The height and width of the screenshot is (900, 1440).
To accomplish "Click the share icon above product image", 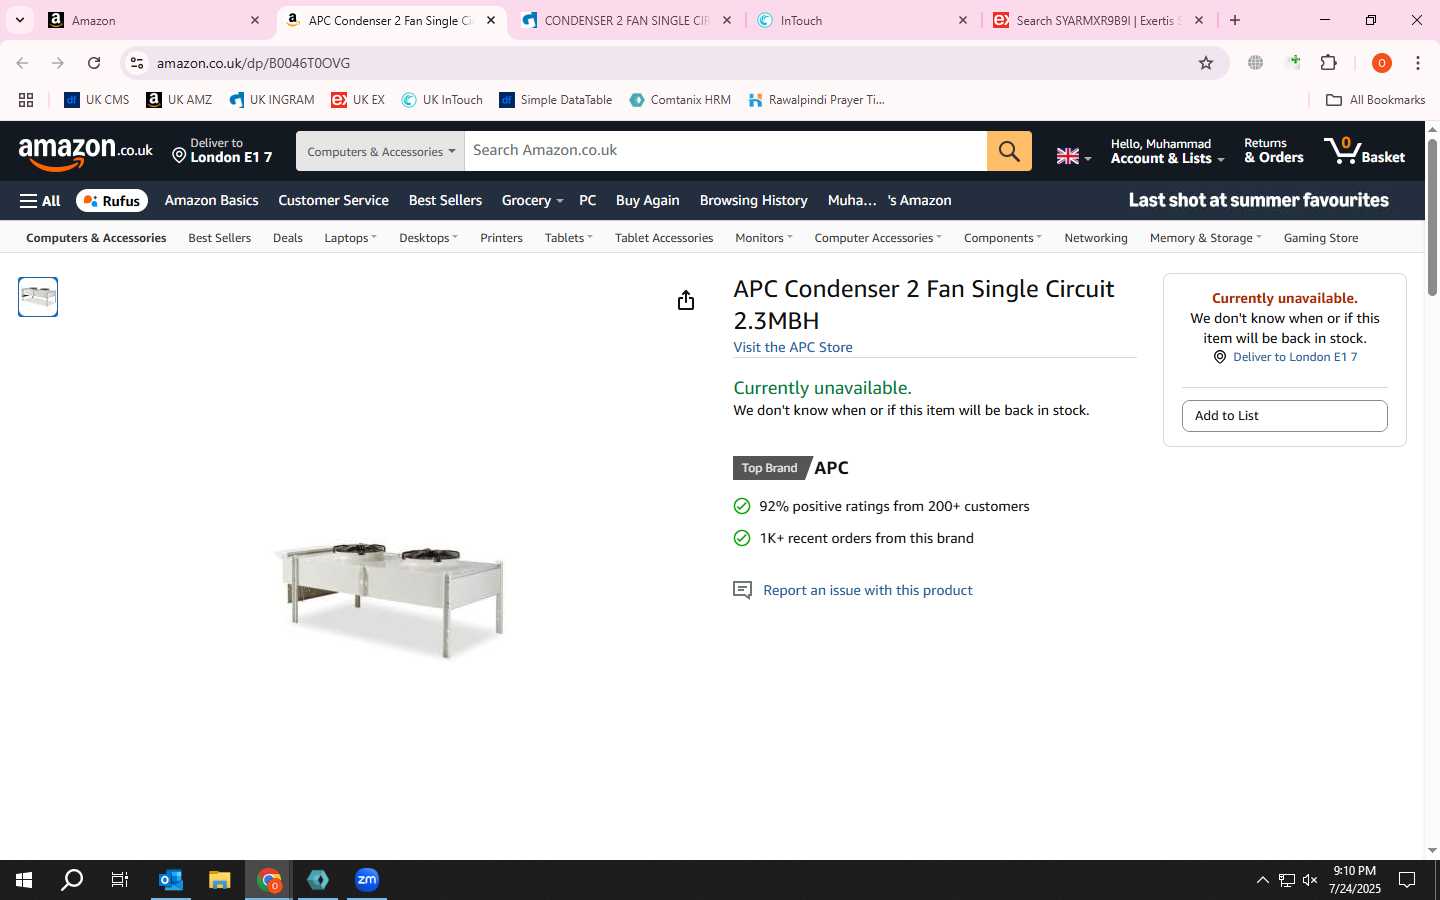I will (685, 300).
